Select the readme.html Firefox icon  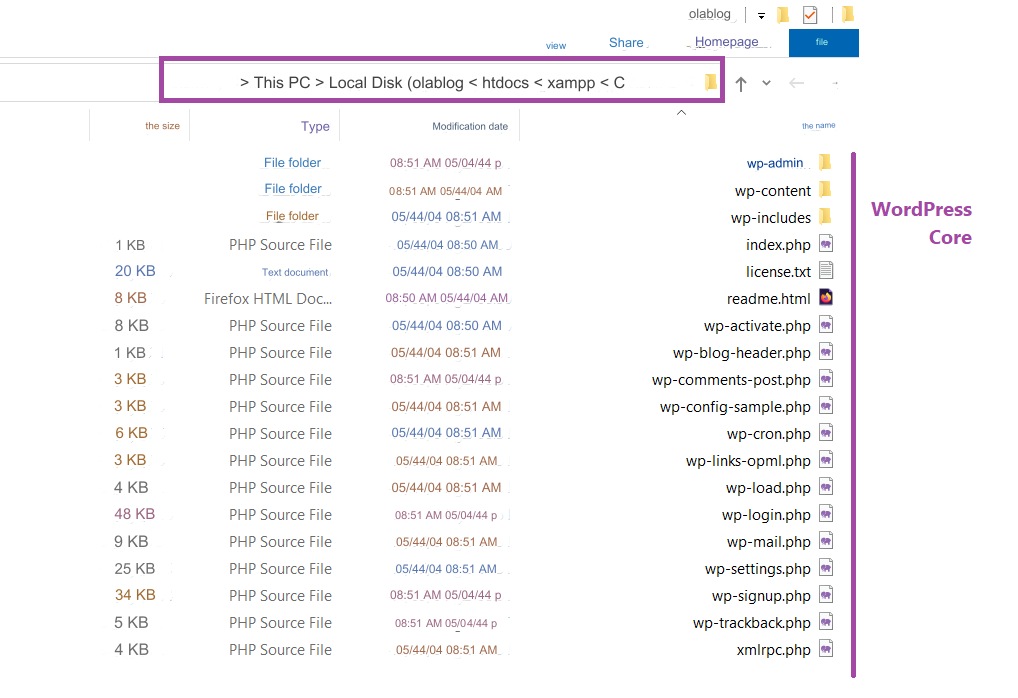coord(826,297)
